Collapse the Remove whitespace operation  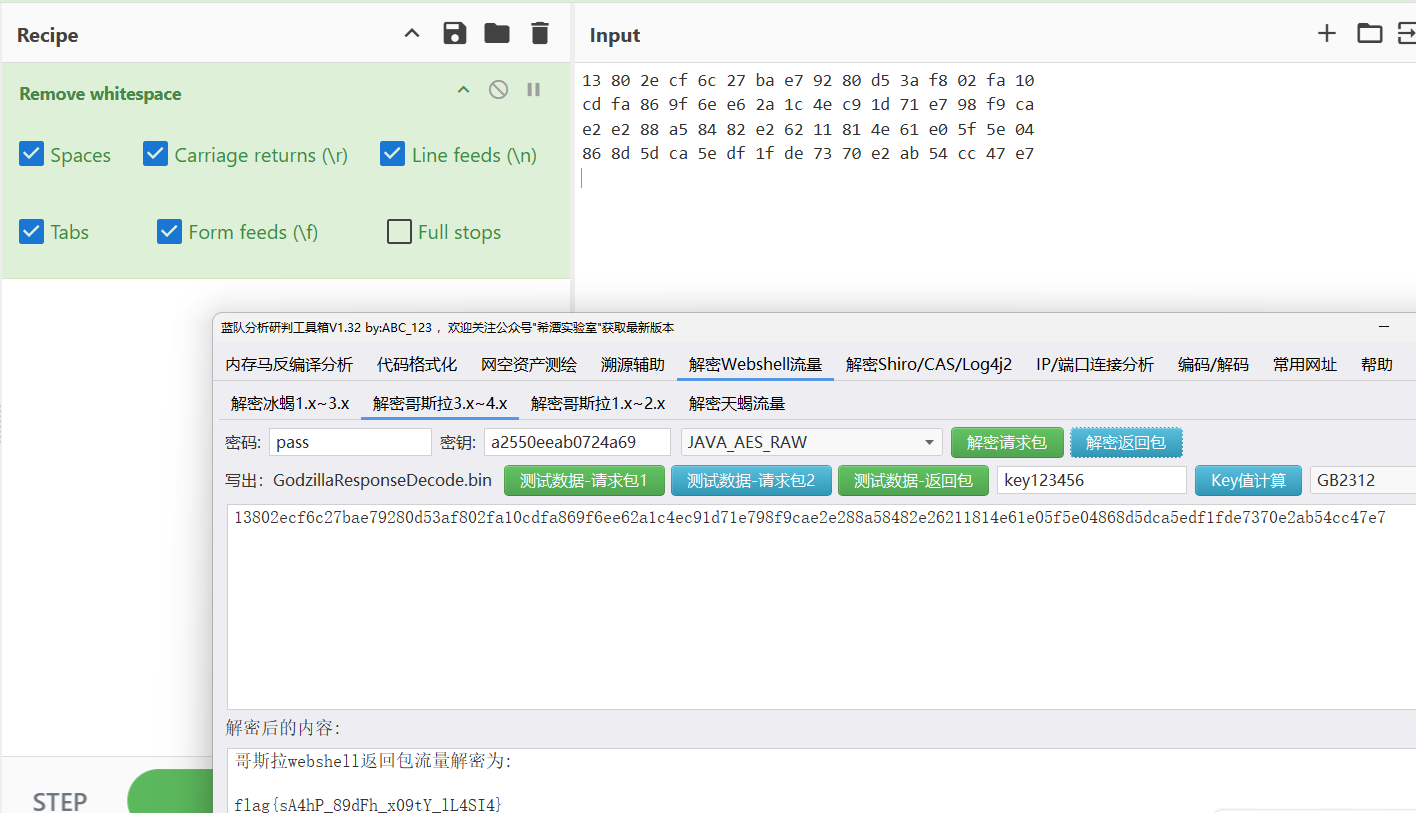[463, 90]
